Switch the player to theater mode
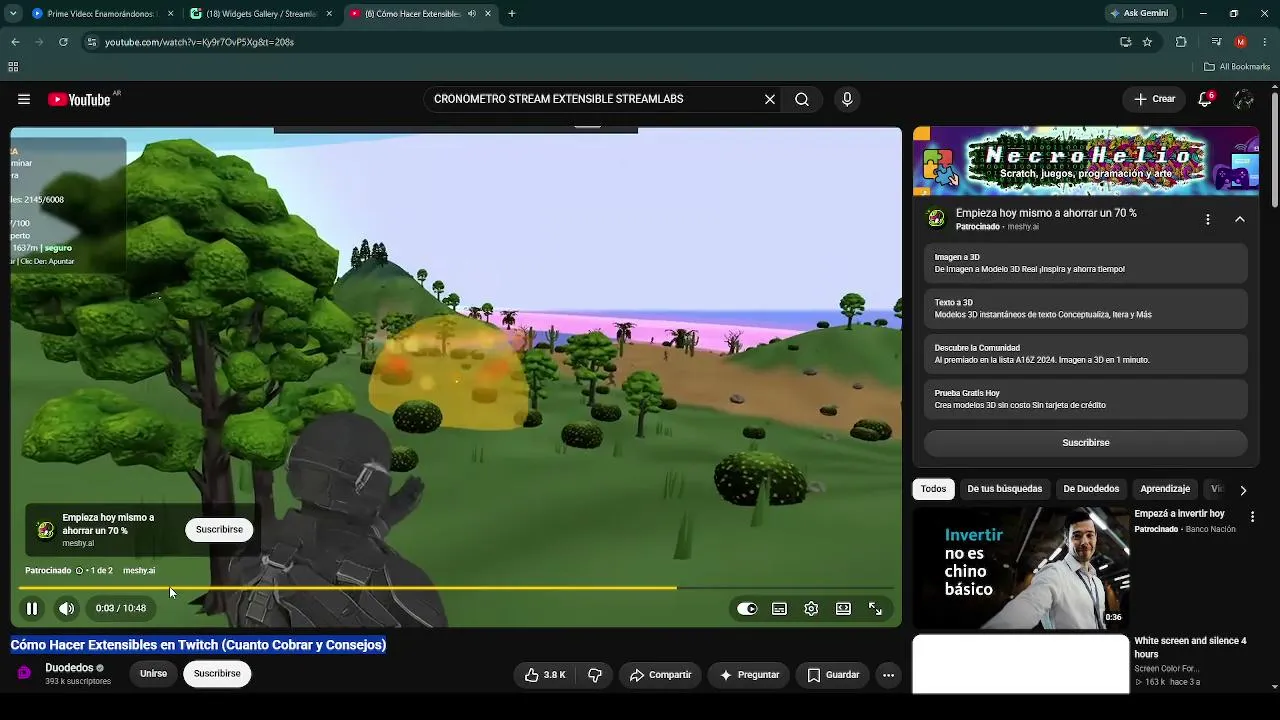1280x720 pixels. click(843, 608)
